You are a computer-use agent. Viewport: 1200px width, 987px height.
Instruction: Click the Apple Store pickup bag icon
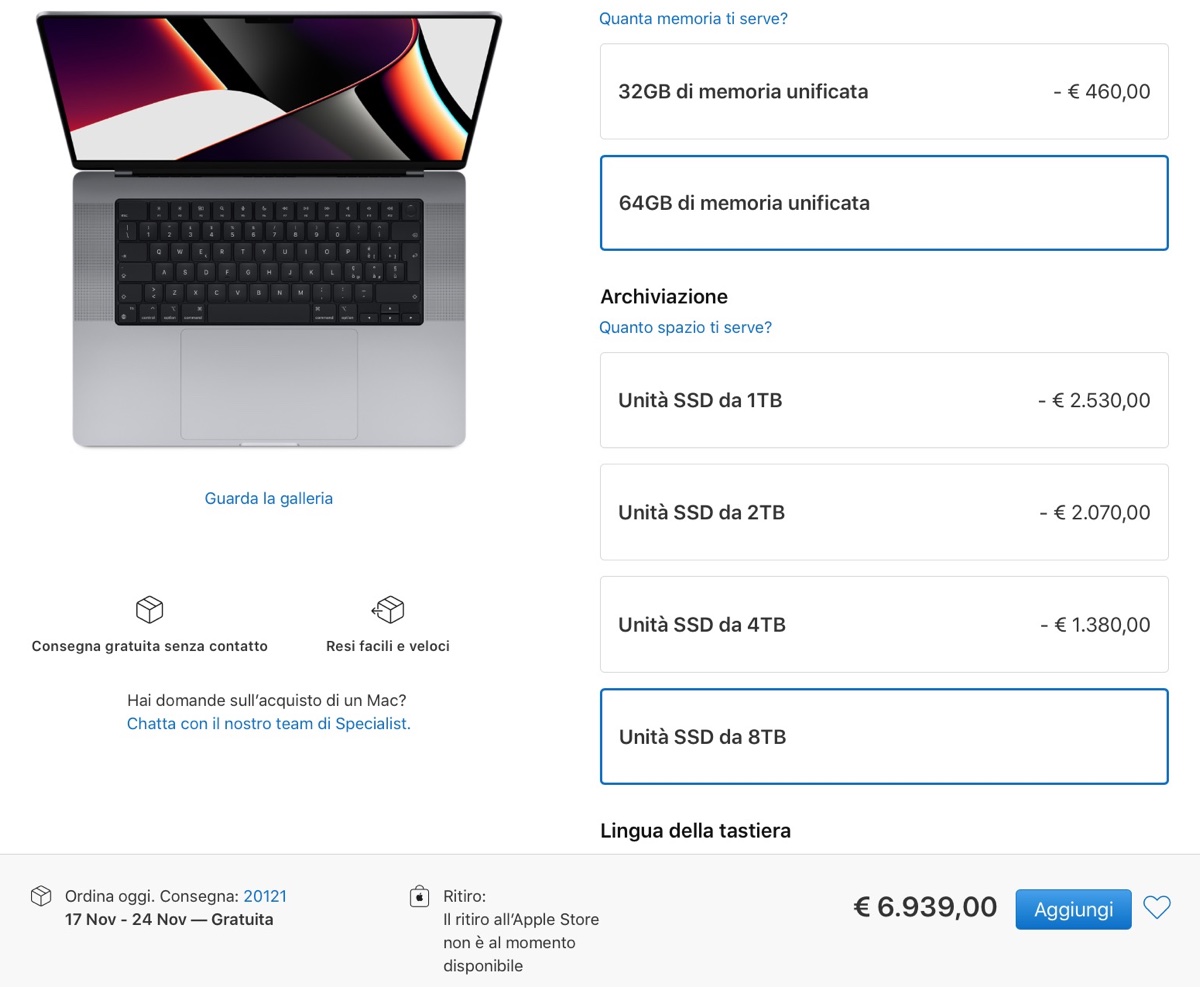tap(420, 897)
